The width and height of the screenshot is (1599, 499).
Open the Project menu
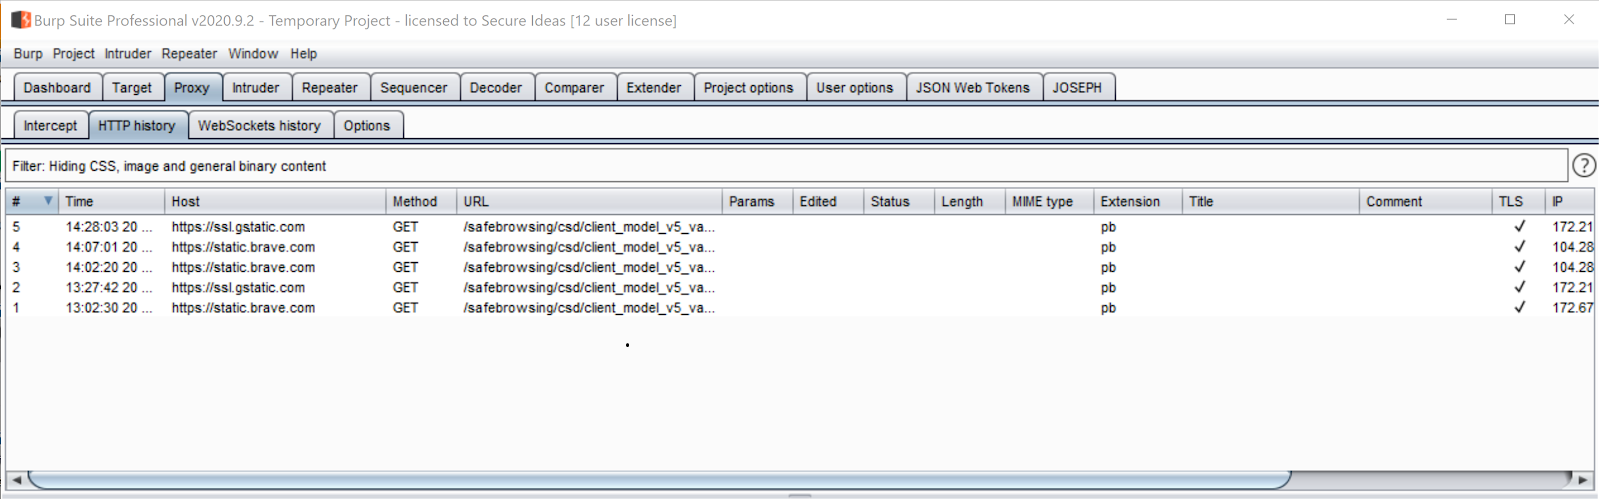[74, 54]
